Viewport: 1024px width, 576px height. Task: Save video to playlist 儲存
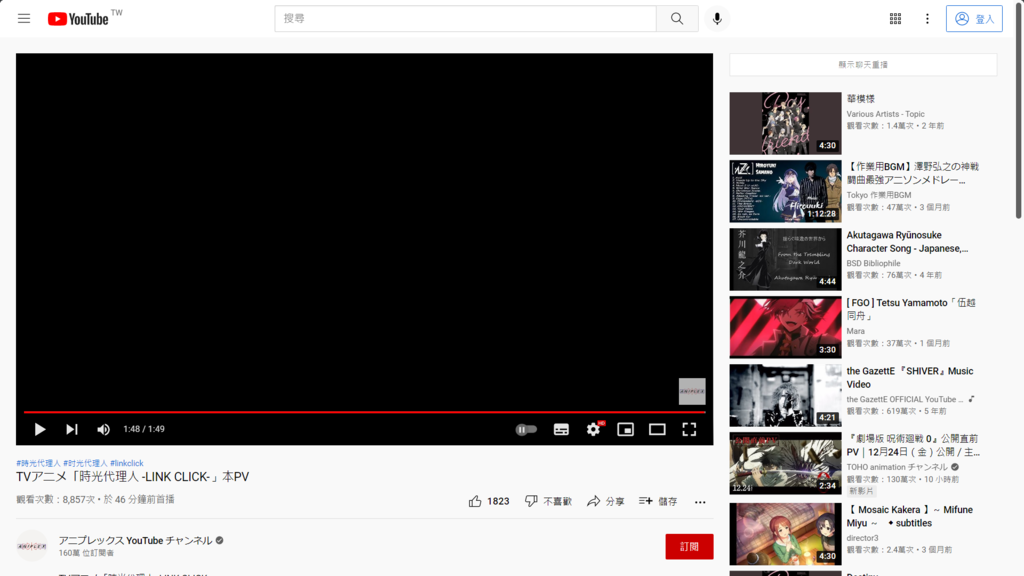(x=658, y=501)
